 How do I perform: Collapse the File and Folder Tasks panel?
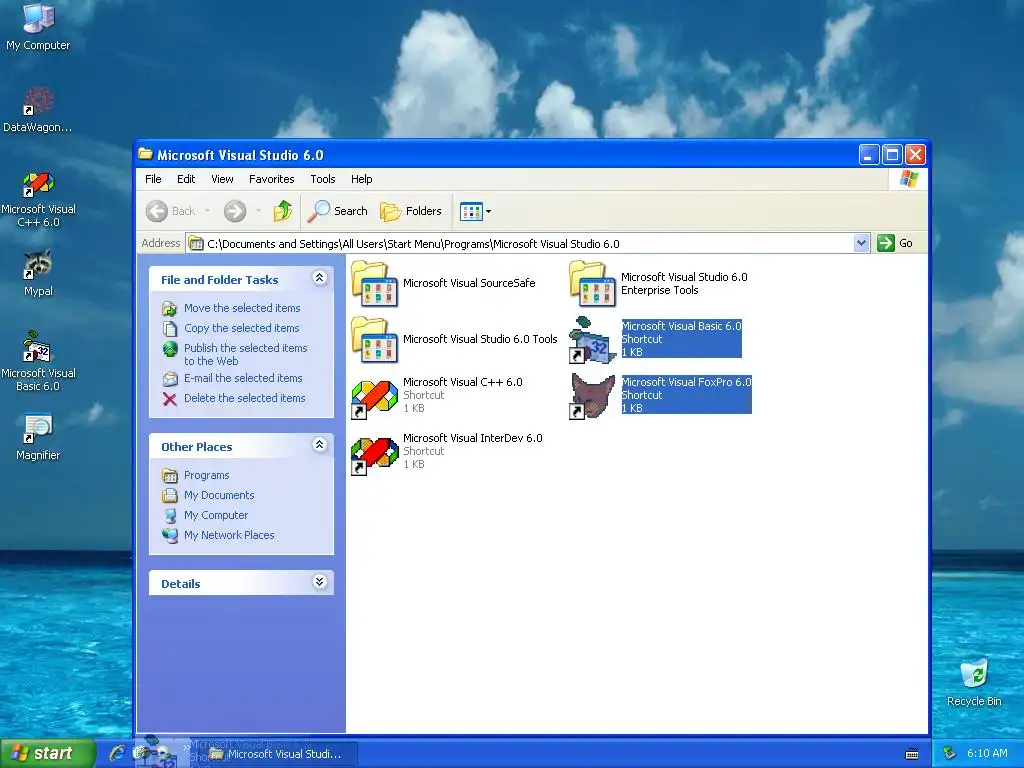[x=319, y=278]
